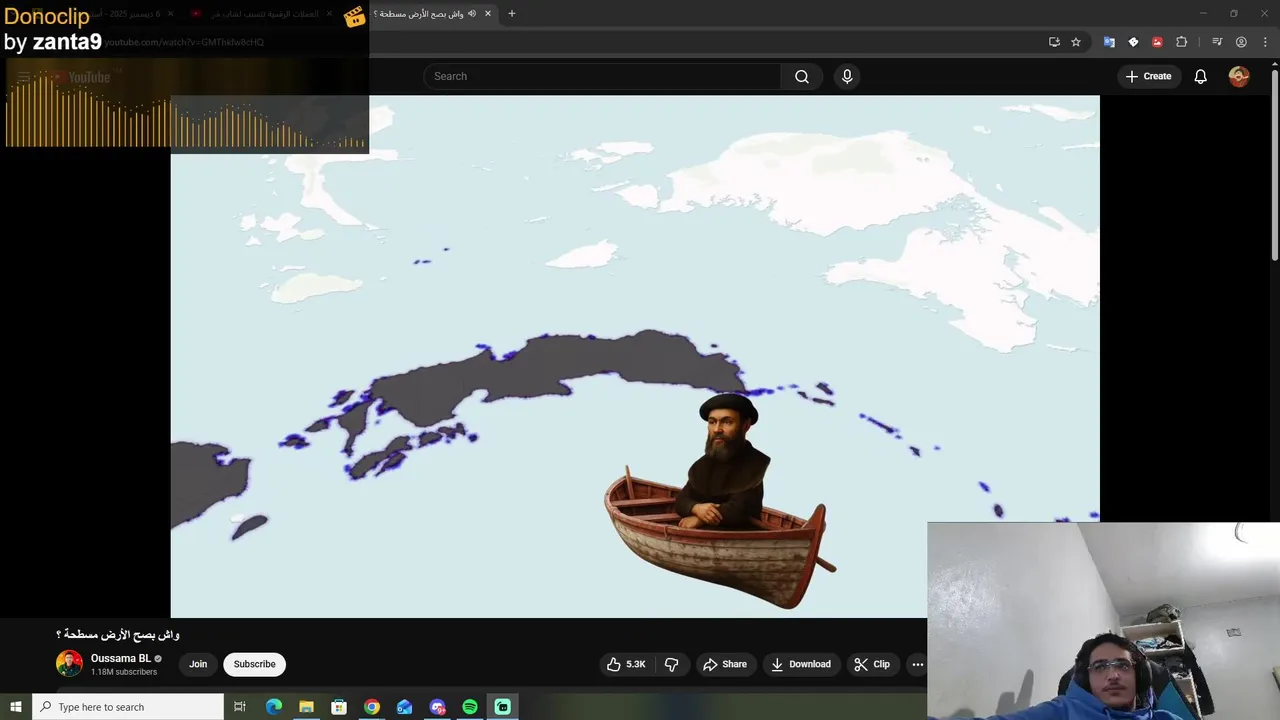Open YouTube notifications bell

point(1201,76)
